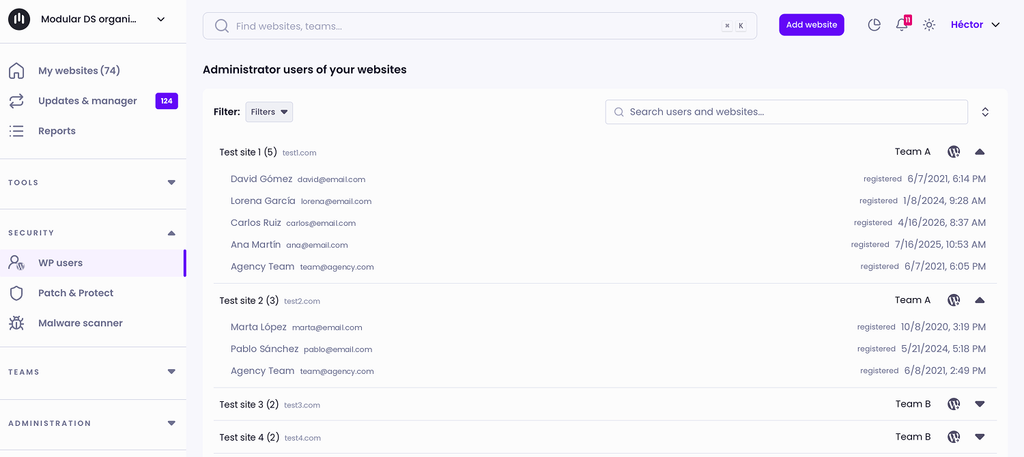Click WordPress icon for Test site 2
Screen dimensions: 1024x457
point(954,300)
